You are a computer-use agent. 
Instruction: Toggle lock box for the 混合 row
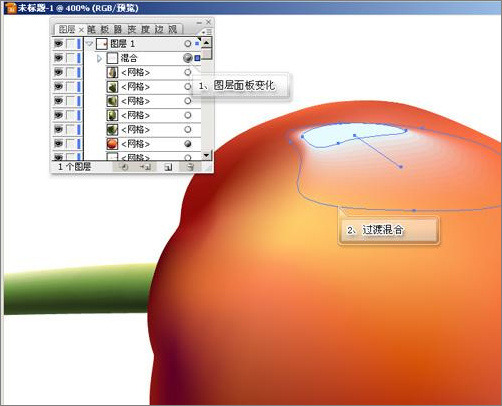pyautogui.click(x=70, y=58)
